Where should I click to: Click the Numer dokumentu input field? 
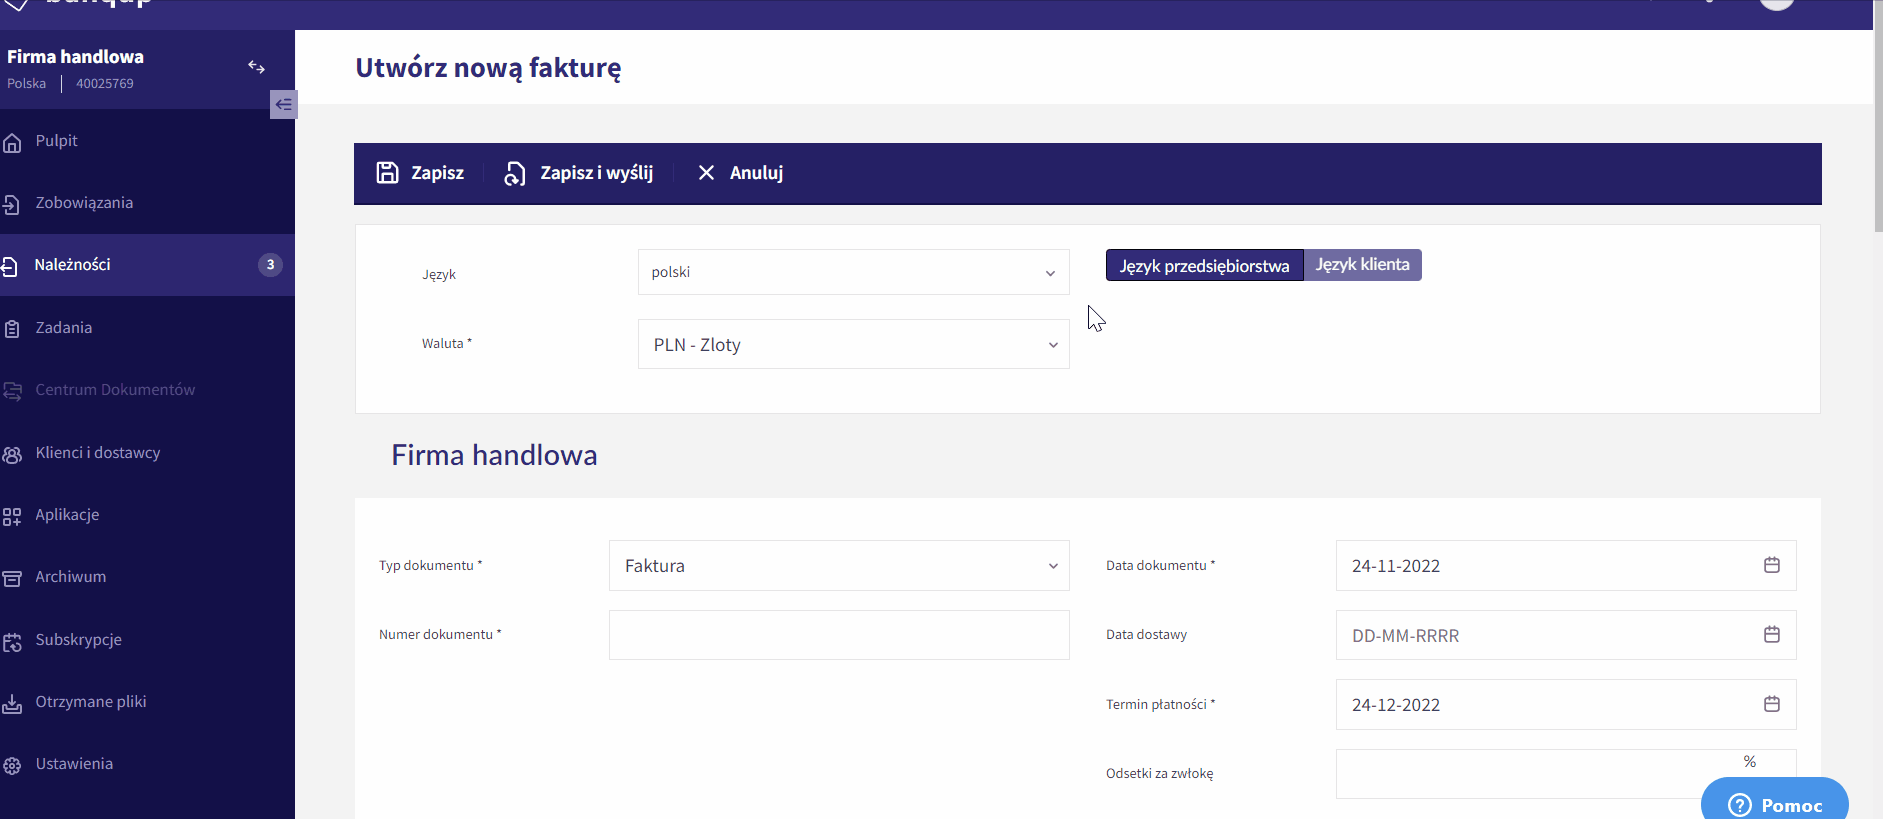(839, 635)
